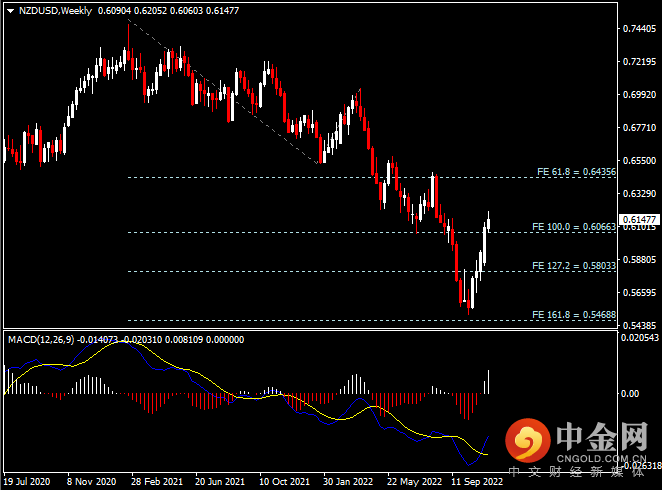Select the NZDUSD,Weekly chart title
Viewport: 662px width, 490px height.
(x=55, y=11)
